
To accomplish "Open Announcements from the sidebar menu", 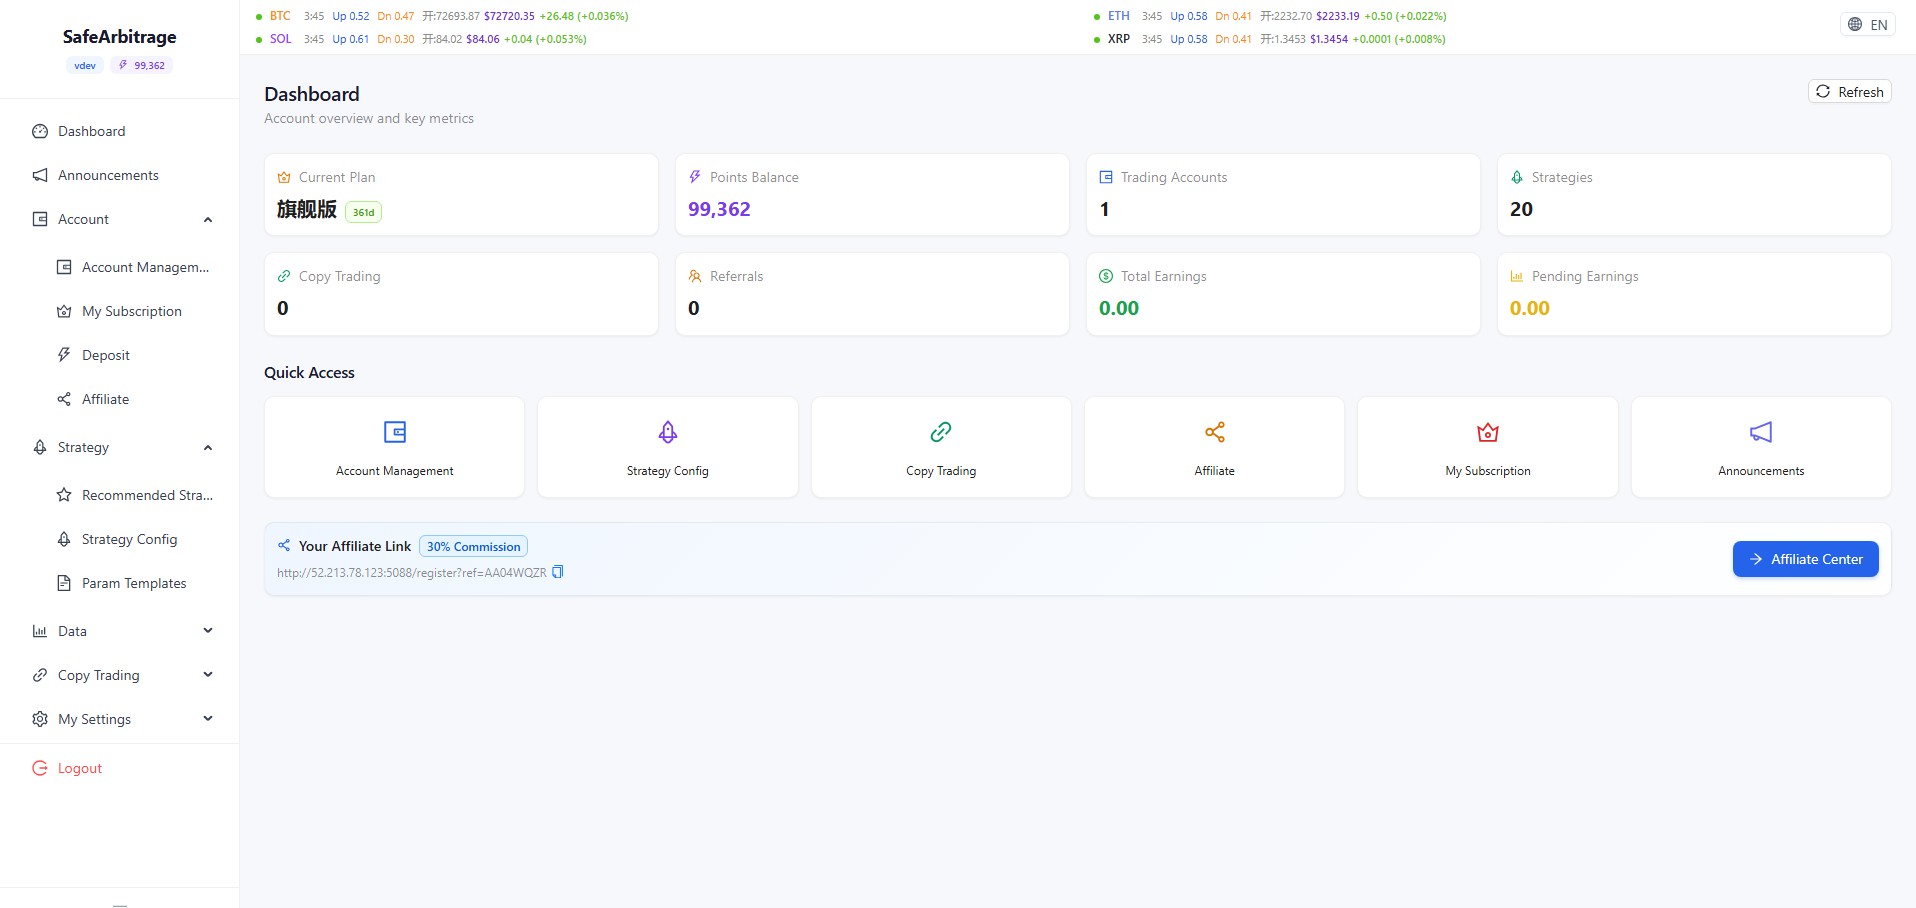I will point(108,174).
